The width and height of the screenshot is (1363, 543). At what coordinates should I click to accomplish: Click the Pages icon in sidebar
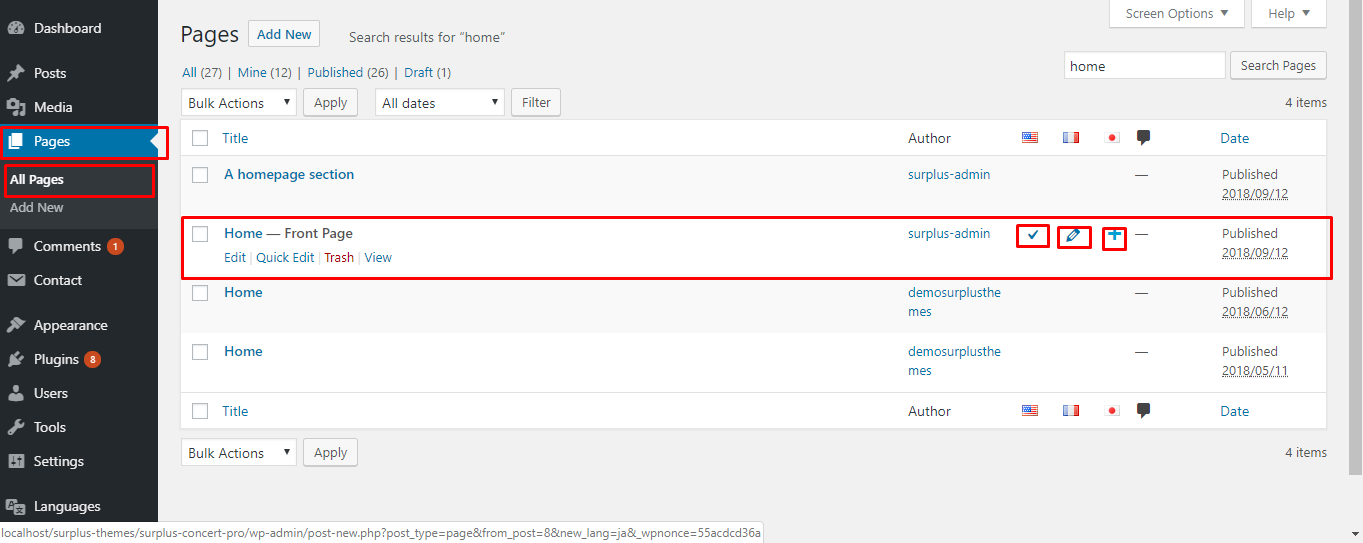(x=16, y=141)
